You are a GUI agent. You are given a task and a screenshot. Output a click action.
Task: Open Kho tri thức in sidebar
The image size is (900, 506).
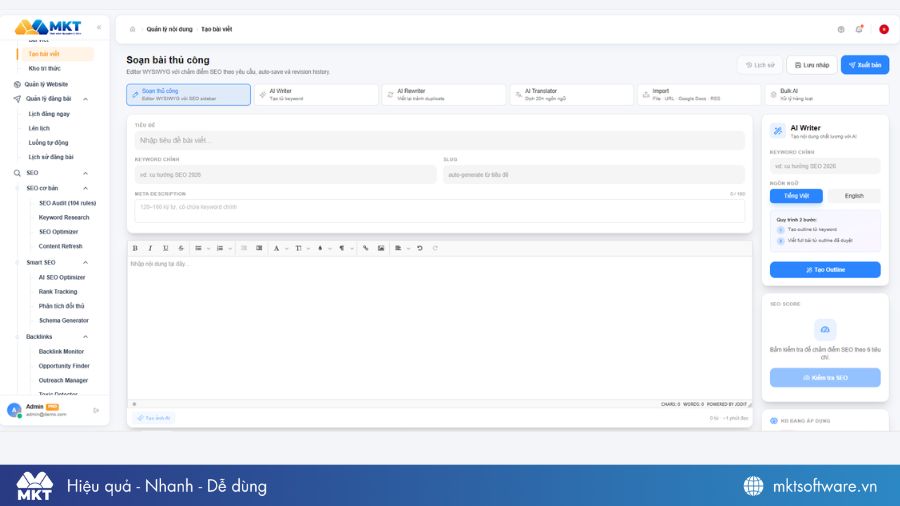[x=44, y=68]
